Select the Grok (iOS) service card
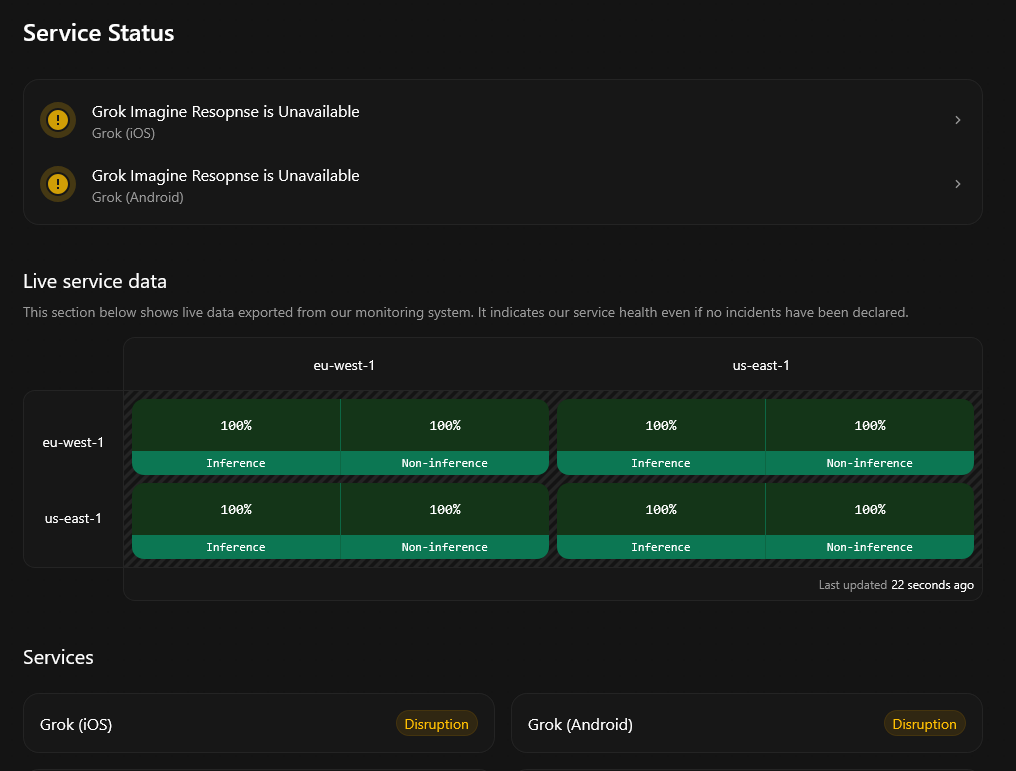Image resolution: width=1016 pixels, height=771 pixels. [259, 723]
